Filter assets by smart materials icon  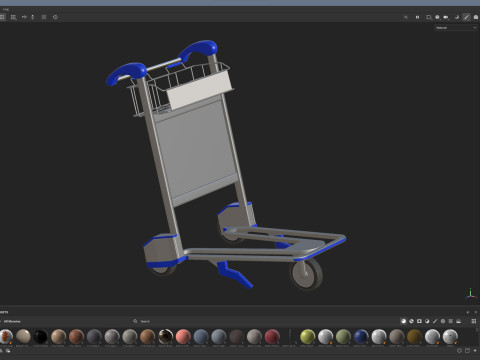[x=411, y=321]
